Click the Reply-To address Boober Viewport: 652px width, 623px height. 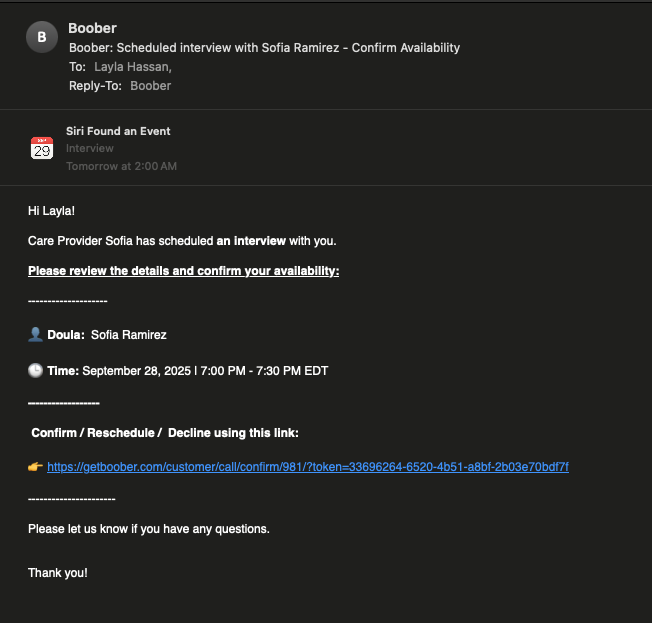pos(151,86)
